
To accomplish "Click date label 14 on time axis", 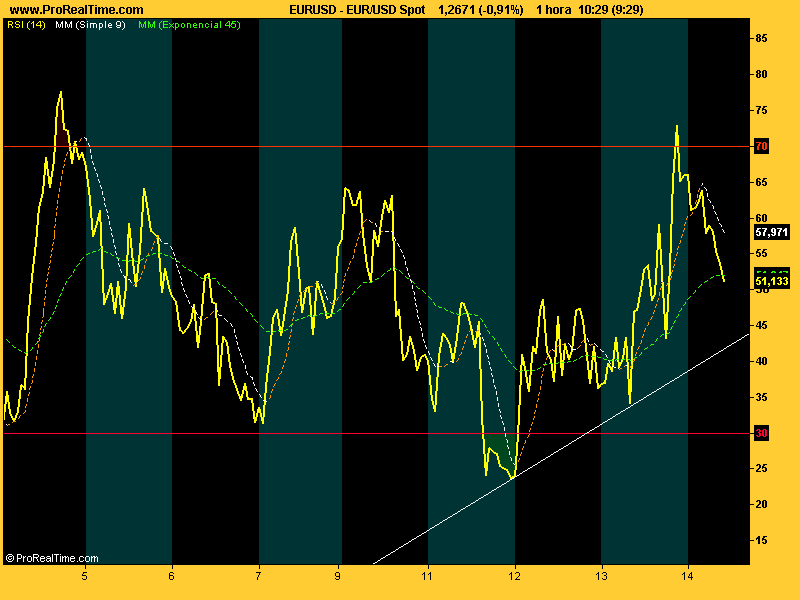I will [x=688, y=577].
